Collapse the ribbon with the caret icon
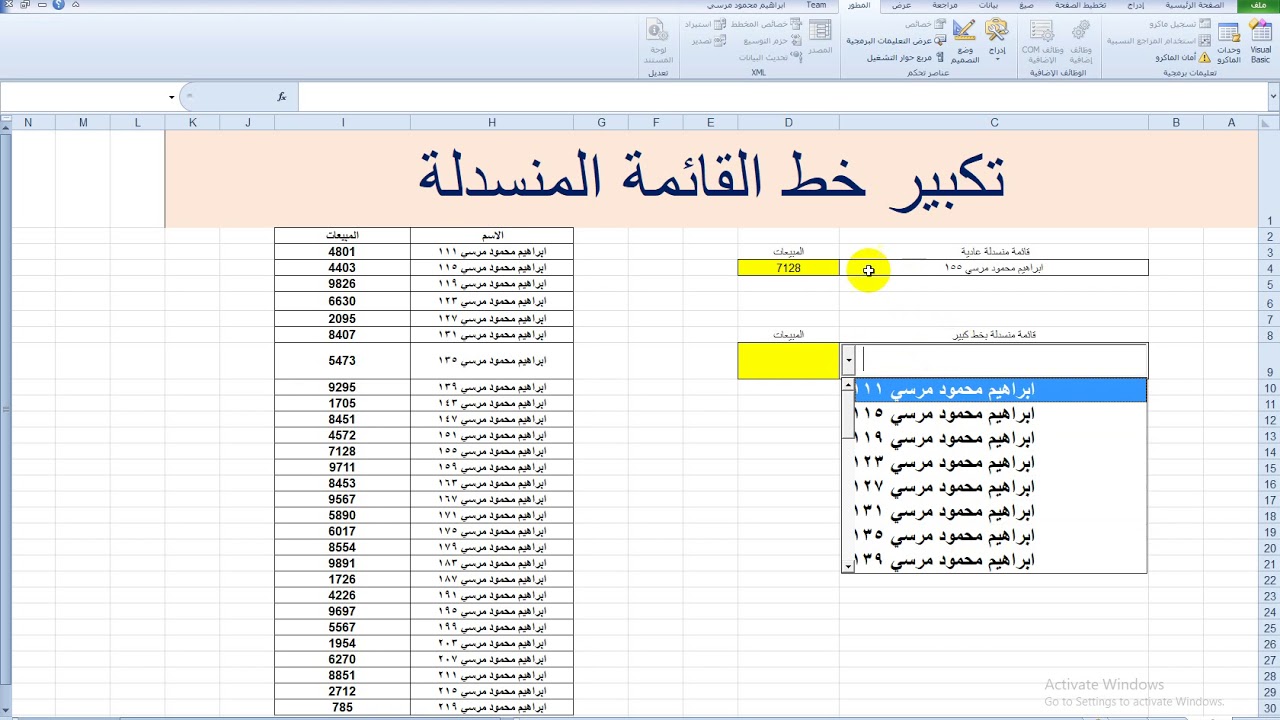This screenshot has width=1280, height=720. click(75, 5)
